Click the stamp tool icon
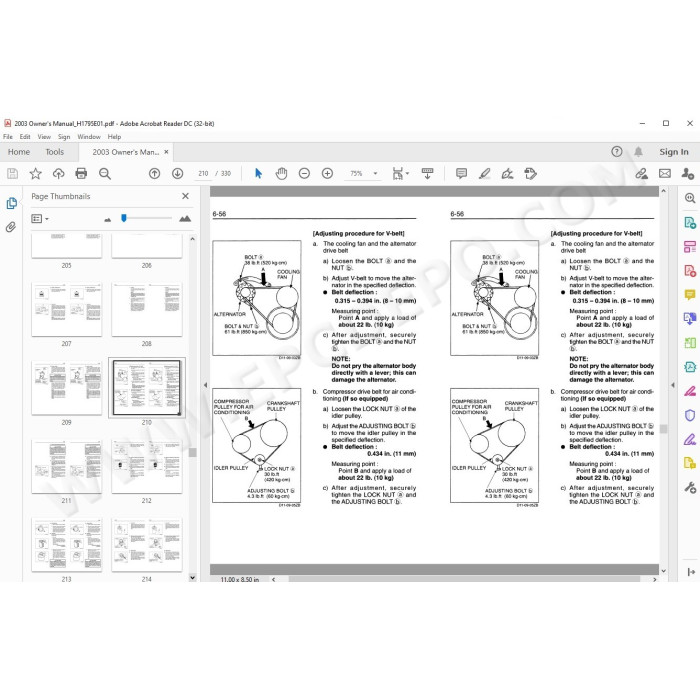Viewport: 700px width, 700px height. pyautogui.click(x=530, y=174)
